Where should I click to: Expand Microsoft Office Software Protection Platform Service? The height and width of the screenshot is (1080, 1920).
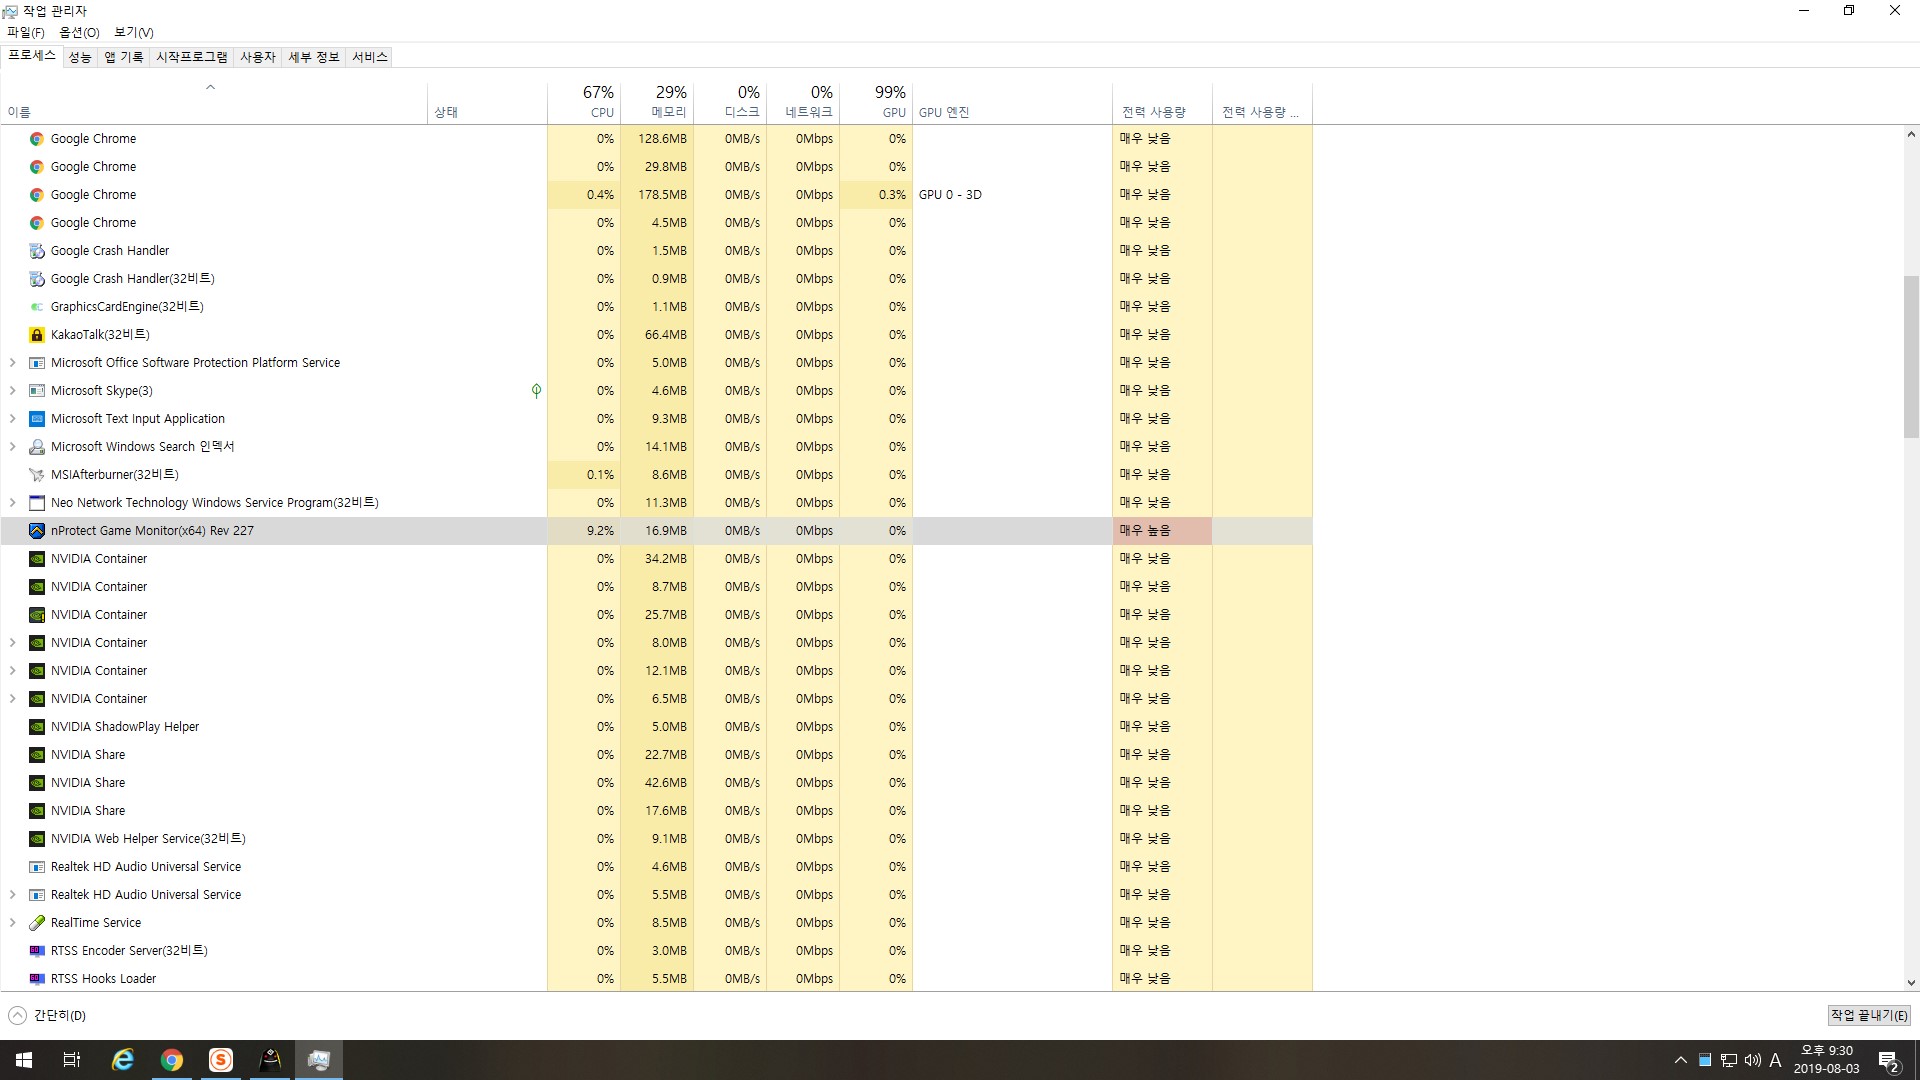point(12,363)
